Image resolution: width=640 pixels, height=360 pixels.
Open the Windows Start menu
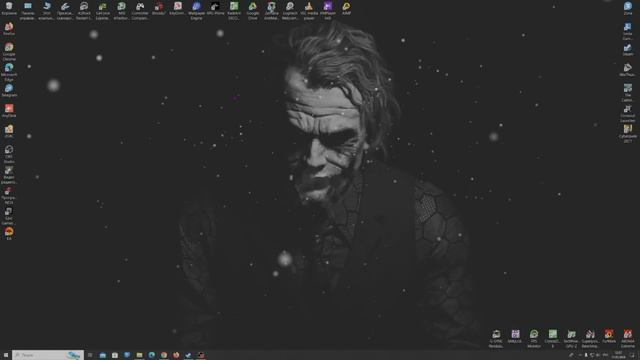6,355
